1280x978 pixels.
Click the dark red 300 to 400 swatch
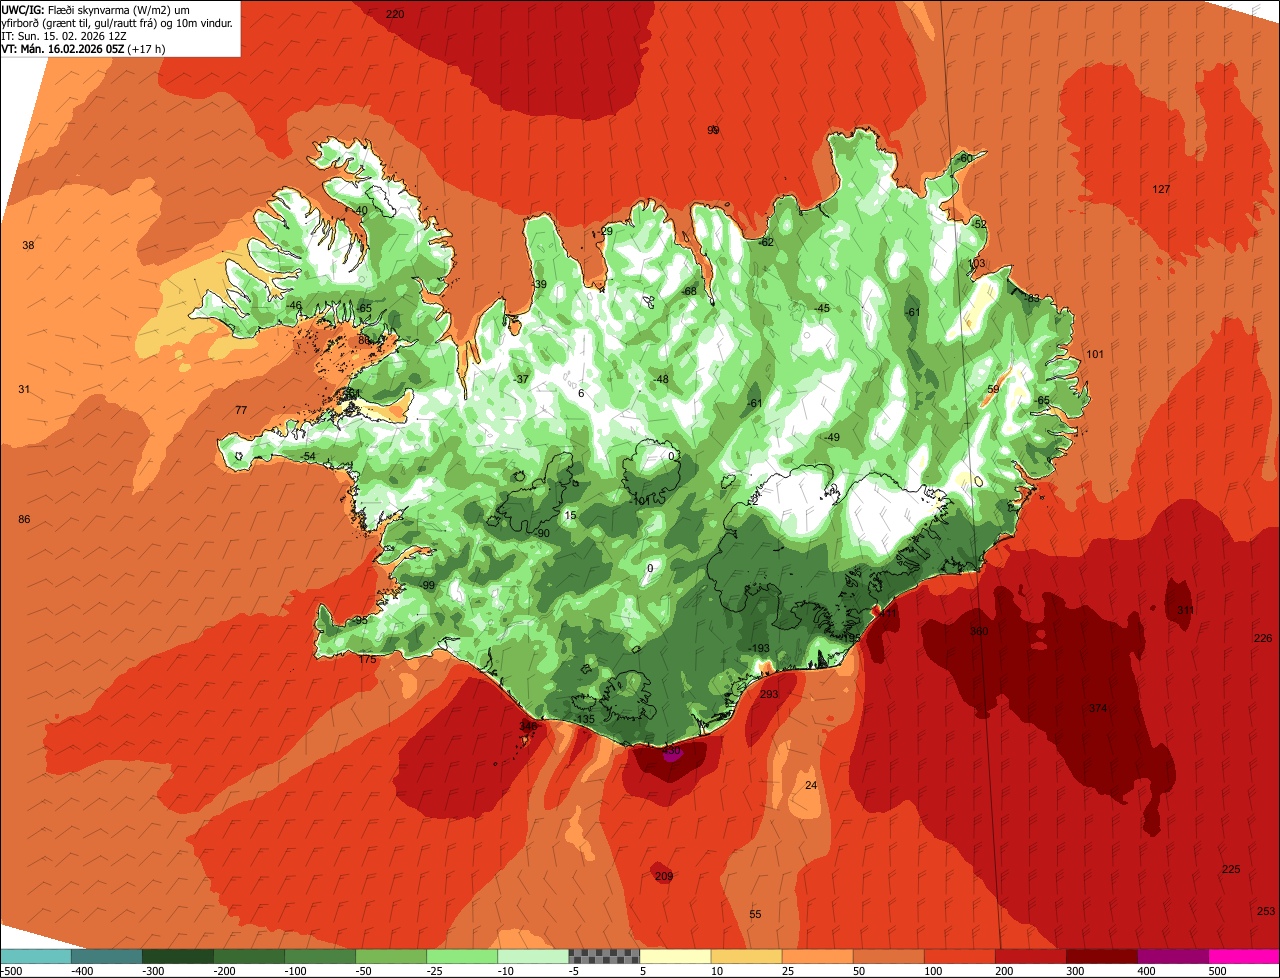pos(1102,955)
